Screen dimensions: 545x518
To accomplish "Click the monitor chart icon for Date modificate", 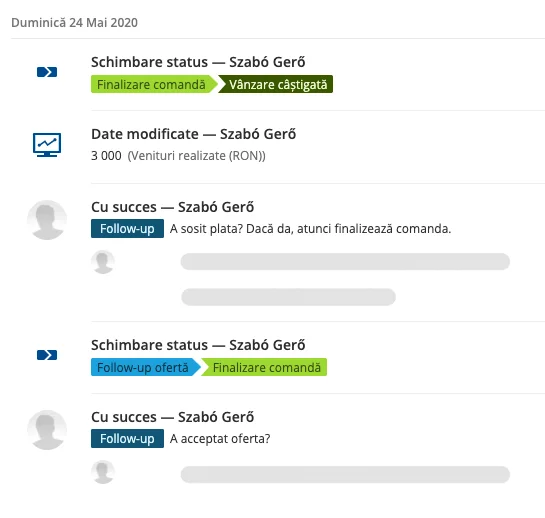I will click(47, 145).
